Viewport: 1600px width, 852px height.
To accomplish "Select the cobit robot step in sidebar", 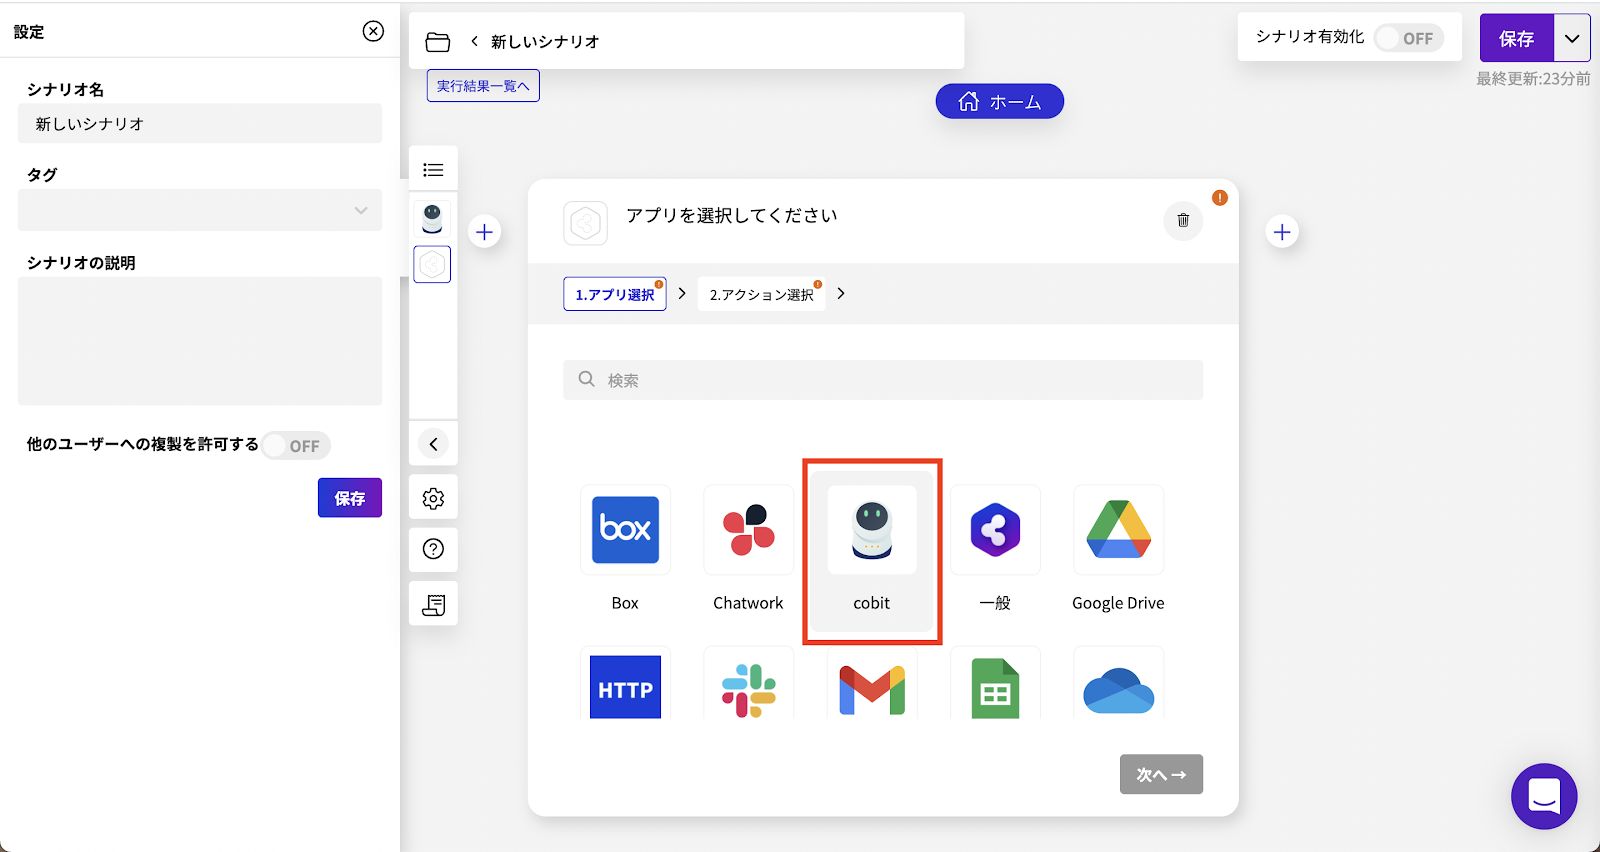I will pos(432,218).
